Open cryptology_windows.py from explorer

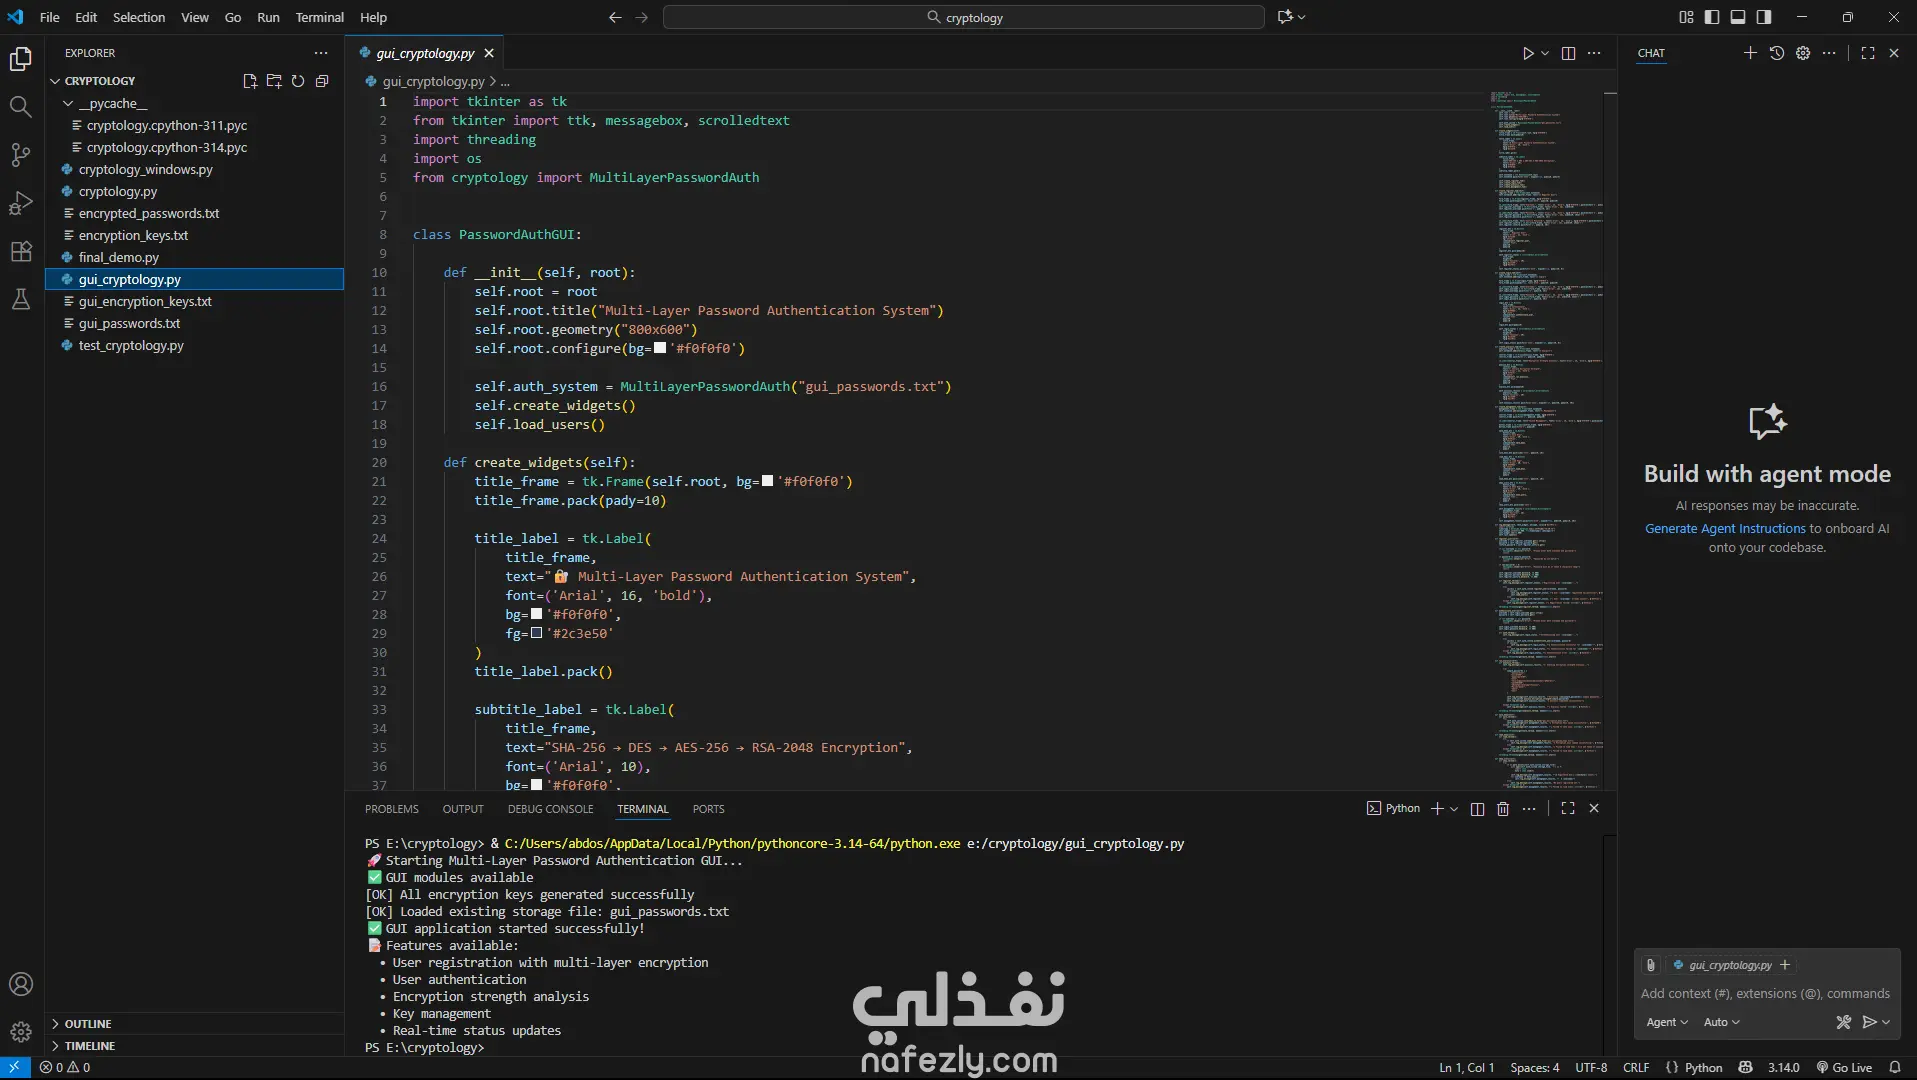(146, 169)
